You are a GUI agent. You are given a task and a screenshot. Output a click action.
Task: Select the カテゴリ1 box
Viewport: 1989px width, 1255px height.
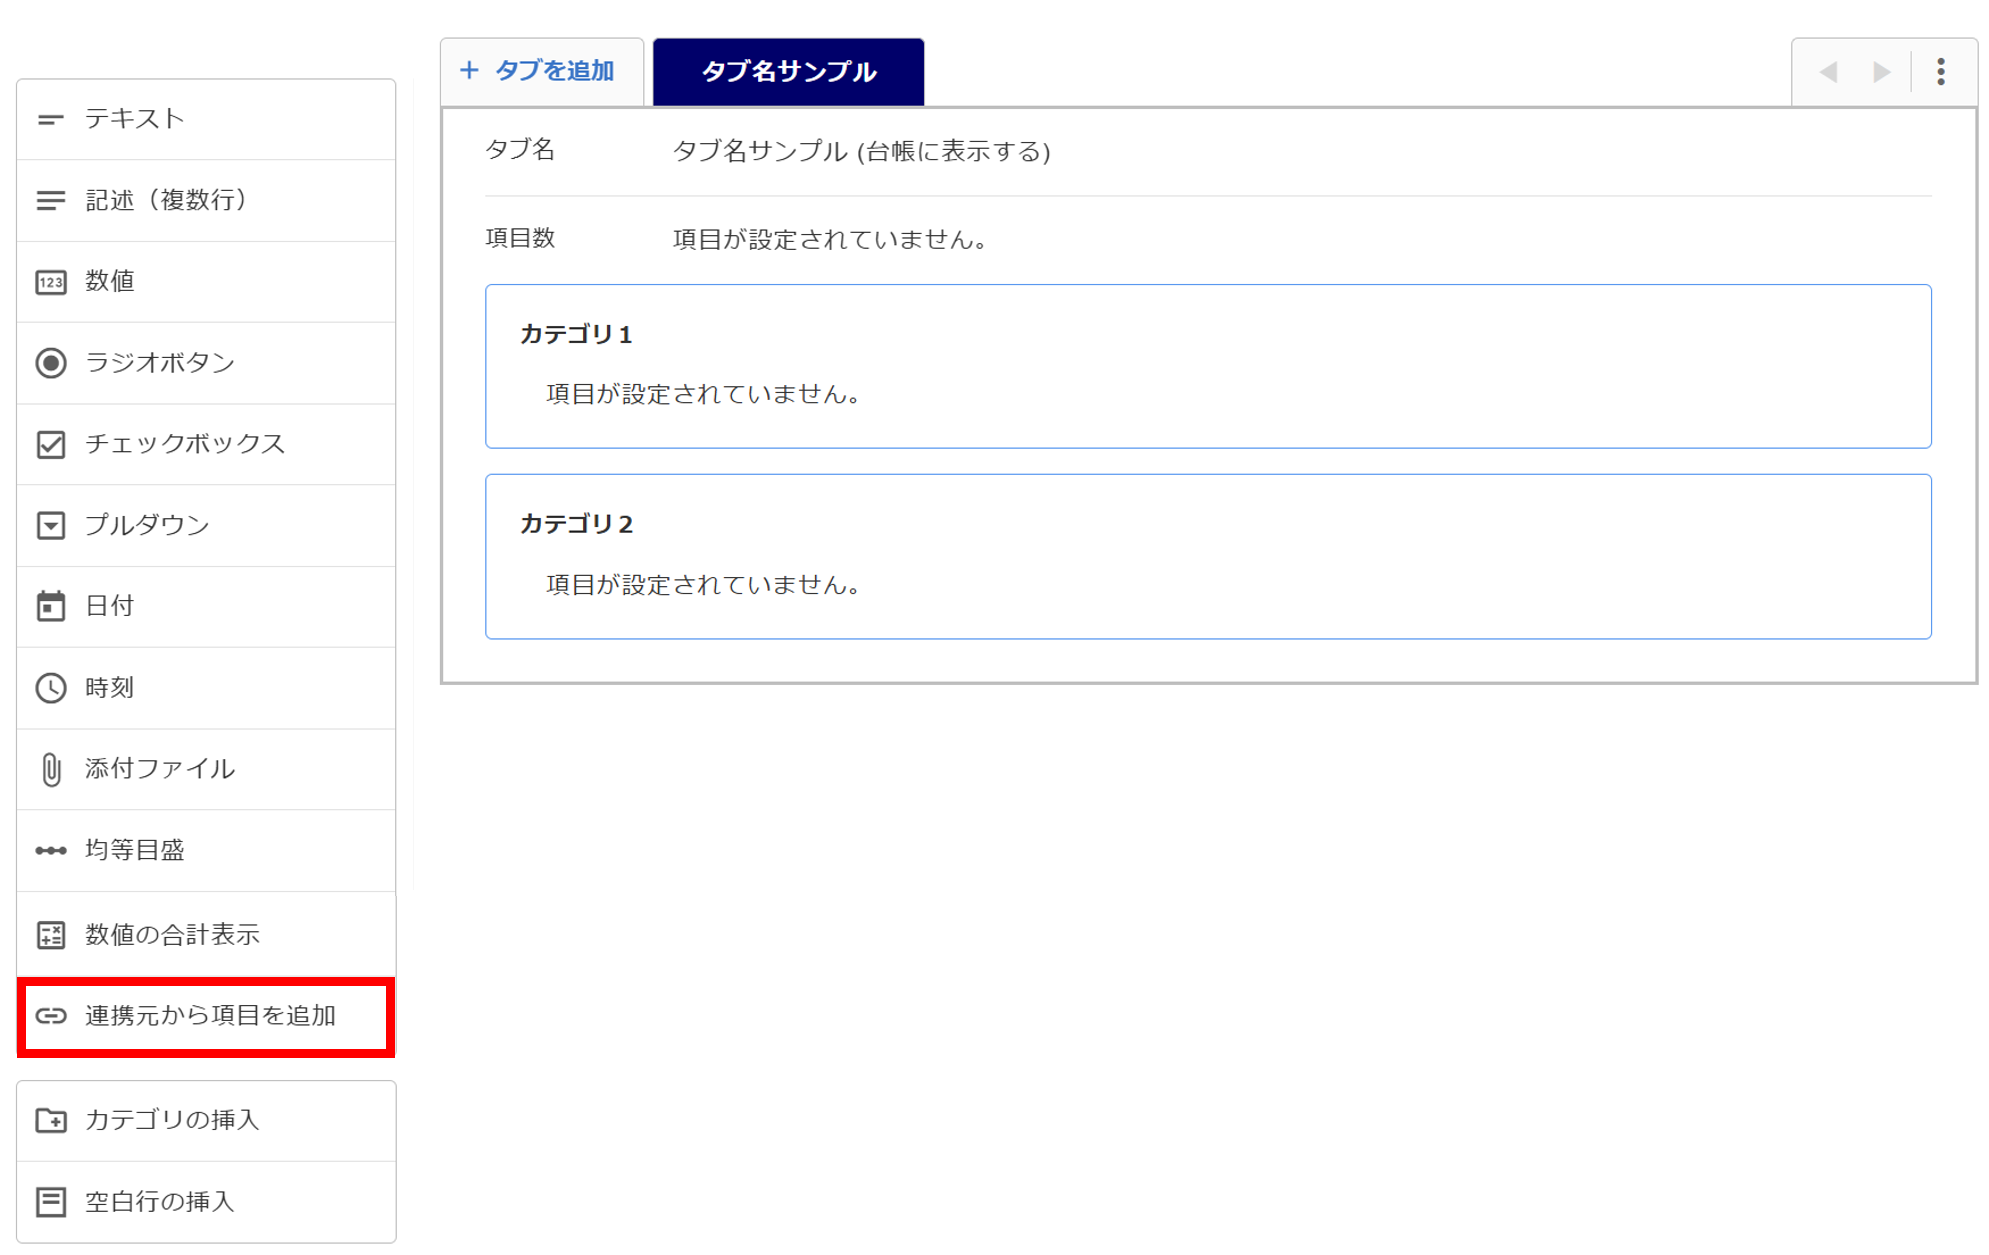[1208, 366]
